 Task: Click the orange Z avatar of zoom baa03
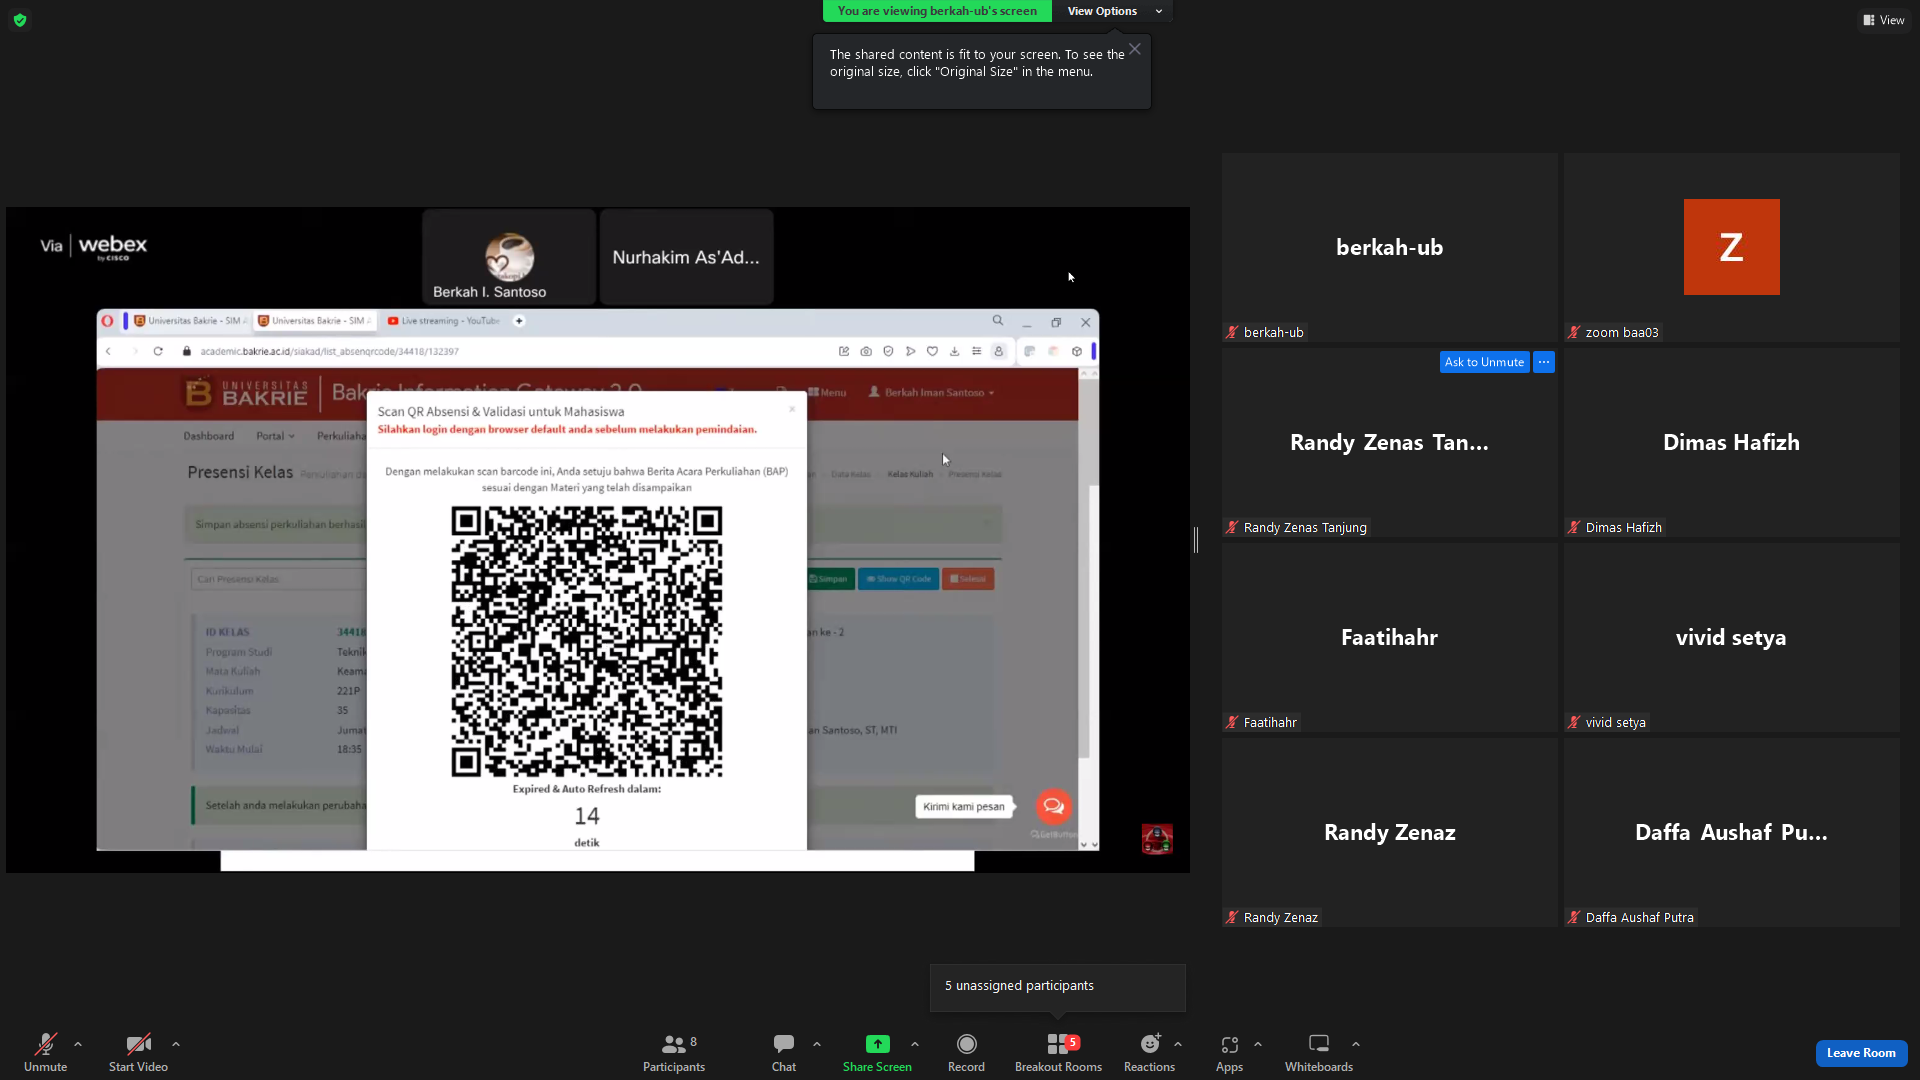(1731, 247)
